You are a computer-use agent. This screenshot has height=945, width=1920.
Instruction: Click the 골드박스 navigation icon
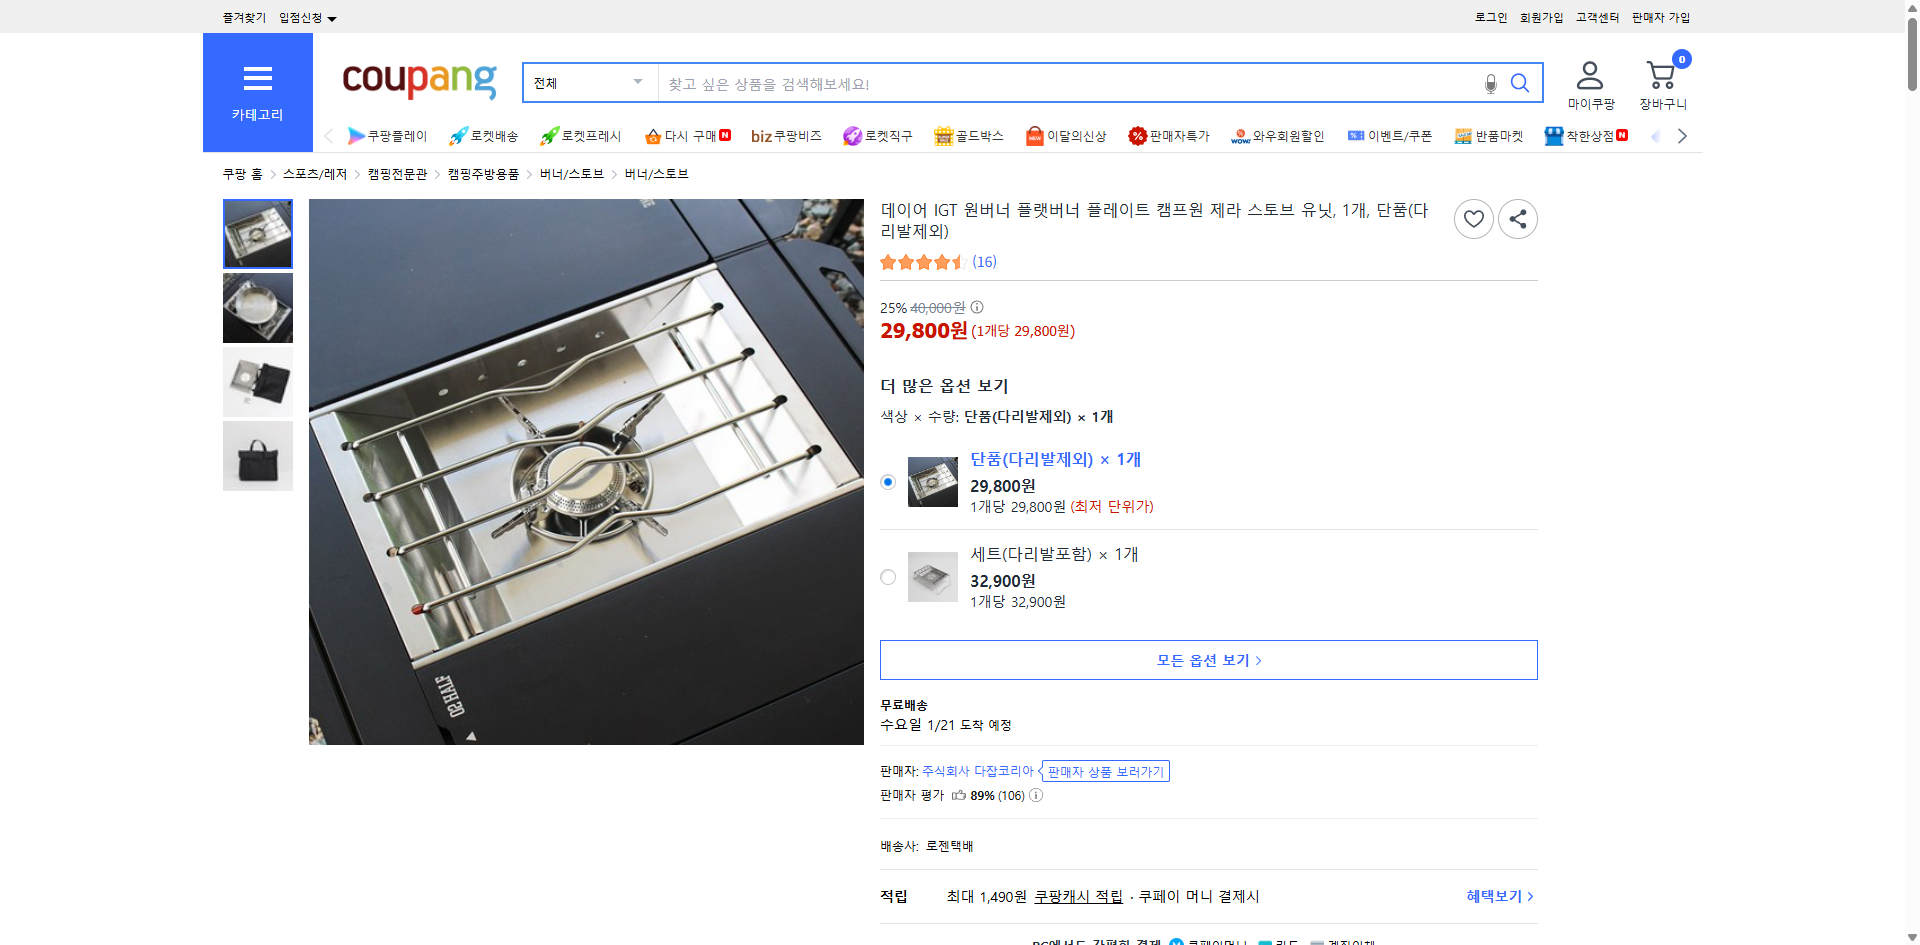click(968, 135)
